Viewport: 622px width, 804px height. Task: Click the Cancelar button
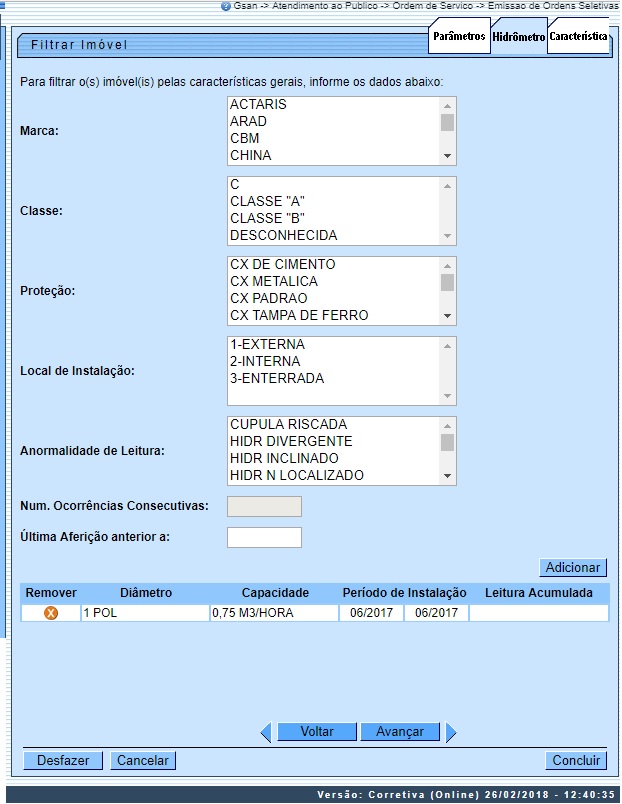143,761
